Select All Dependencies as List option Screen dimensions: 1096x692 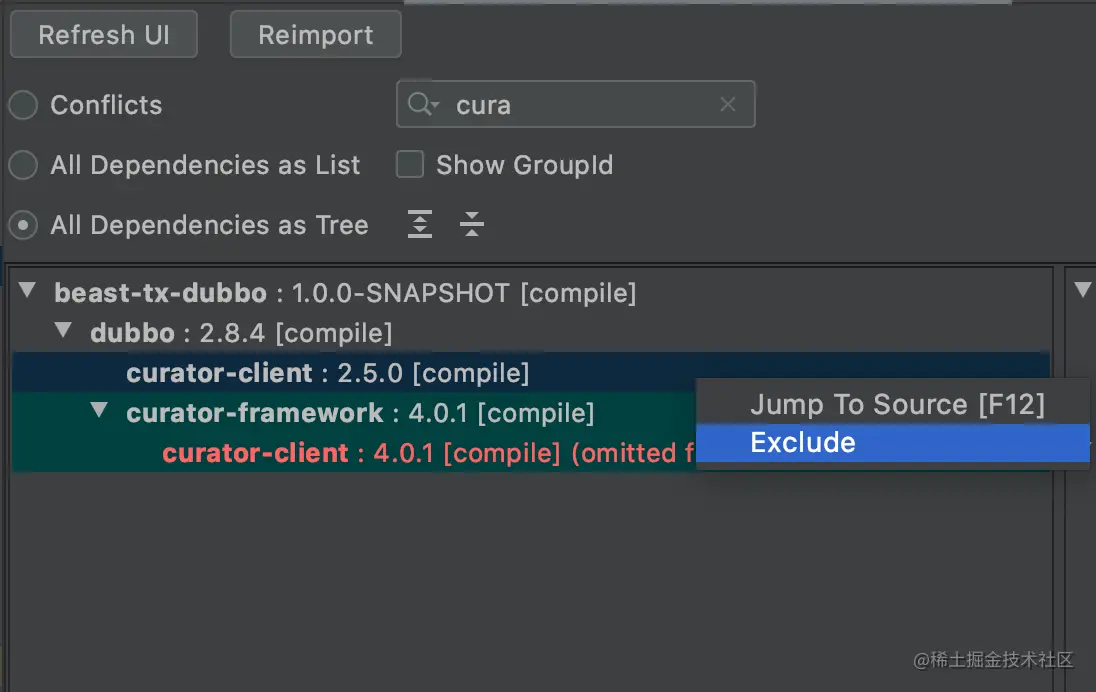23,165
